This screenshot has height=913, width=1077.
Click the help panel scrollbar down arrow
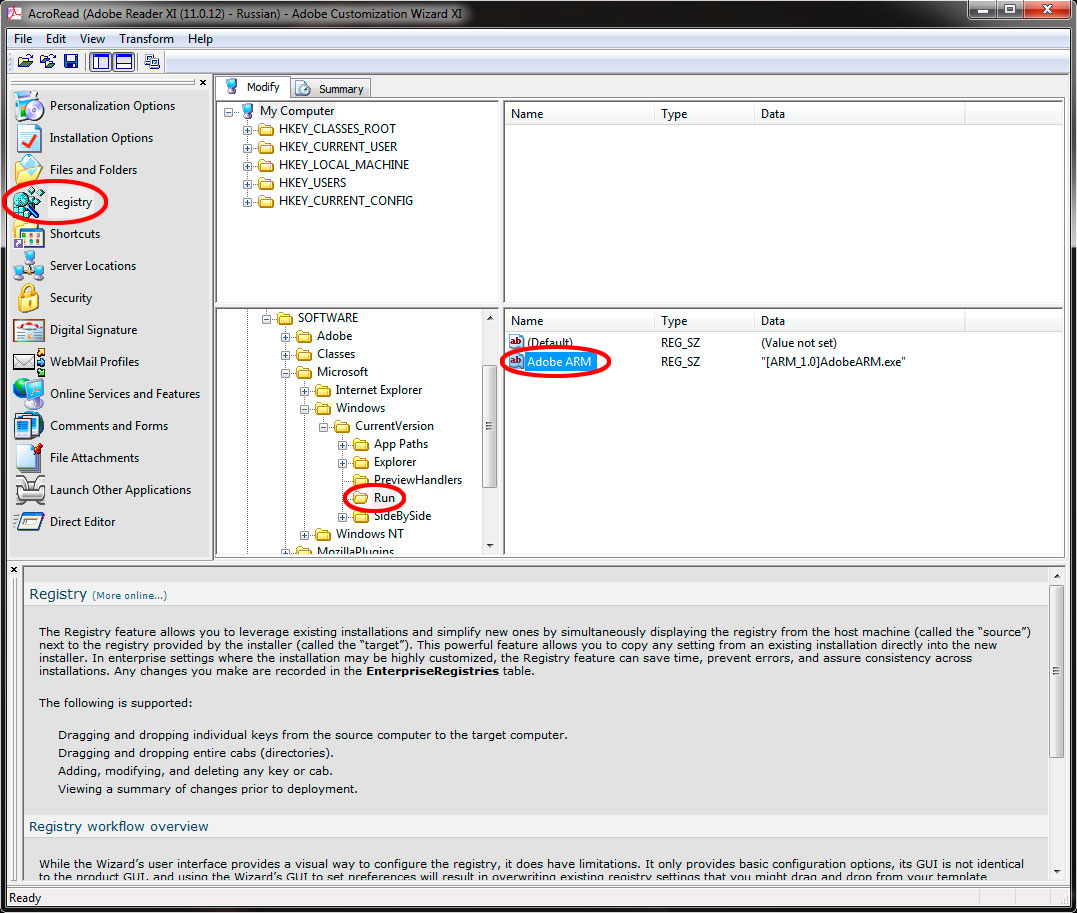1057,872
